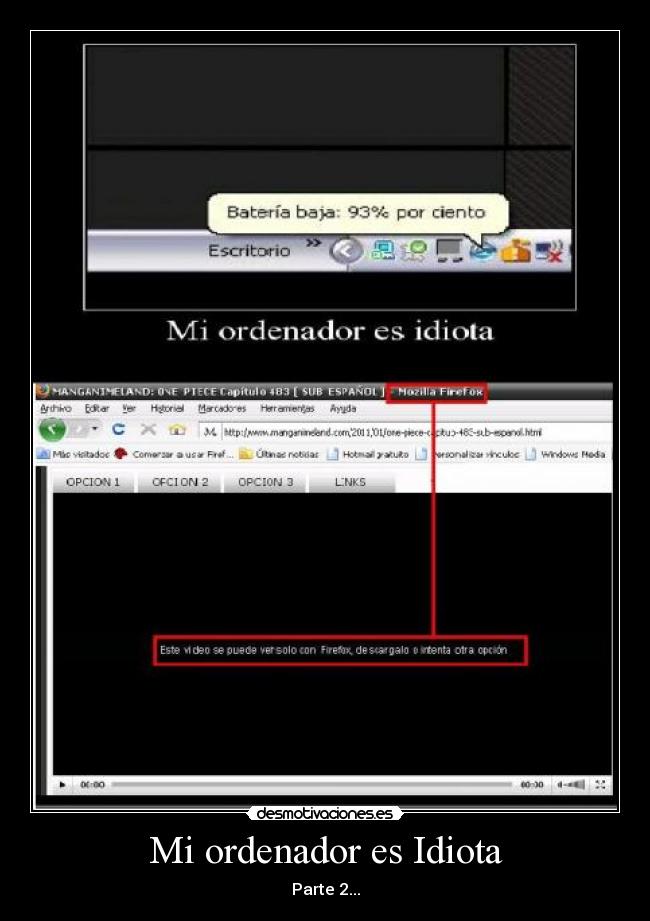
Task: Open the back/forward history dropdown arrow
Action: coord(95,429)
